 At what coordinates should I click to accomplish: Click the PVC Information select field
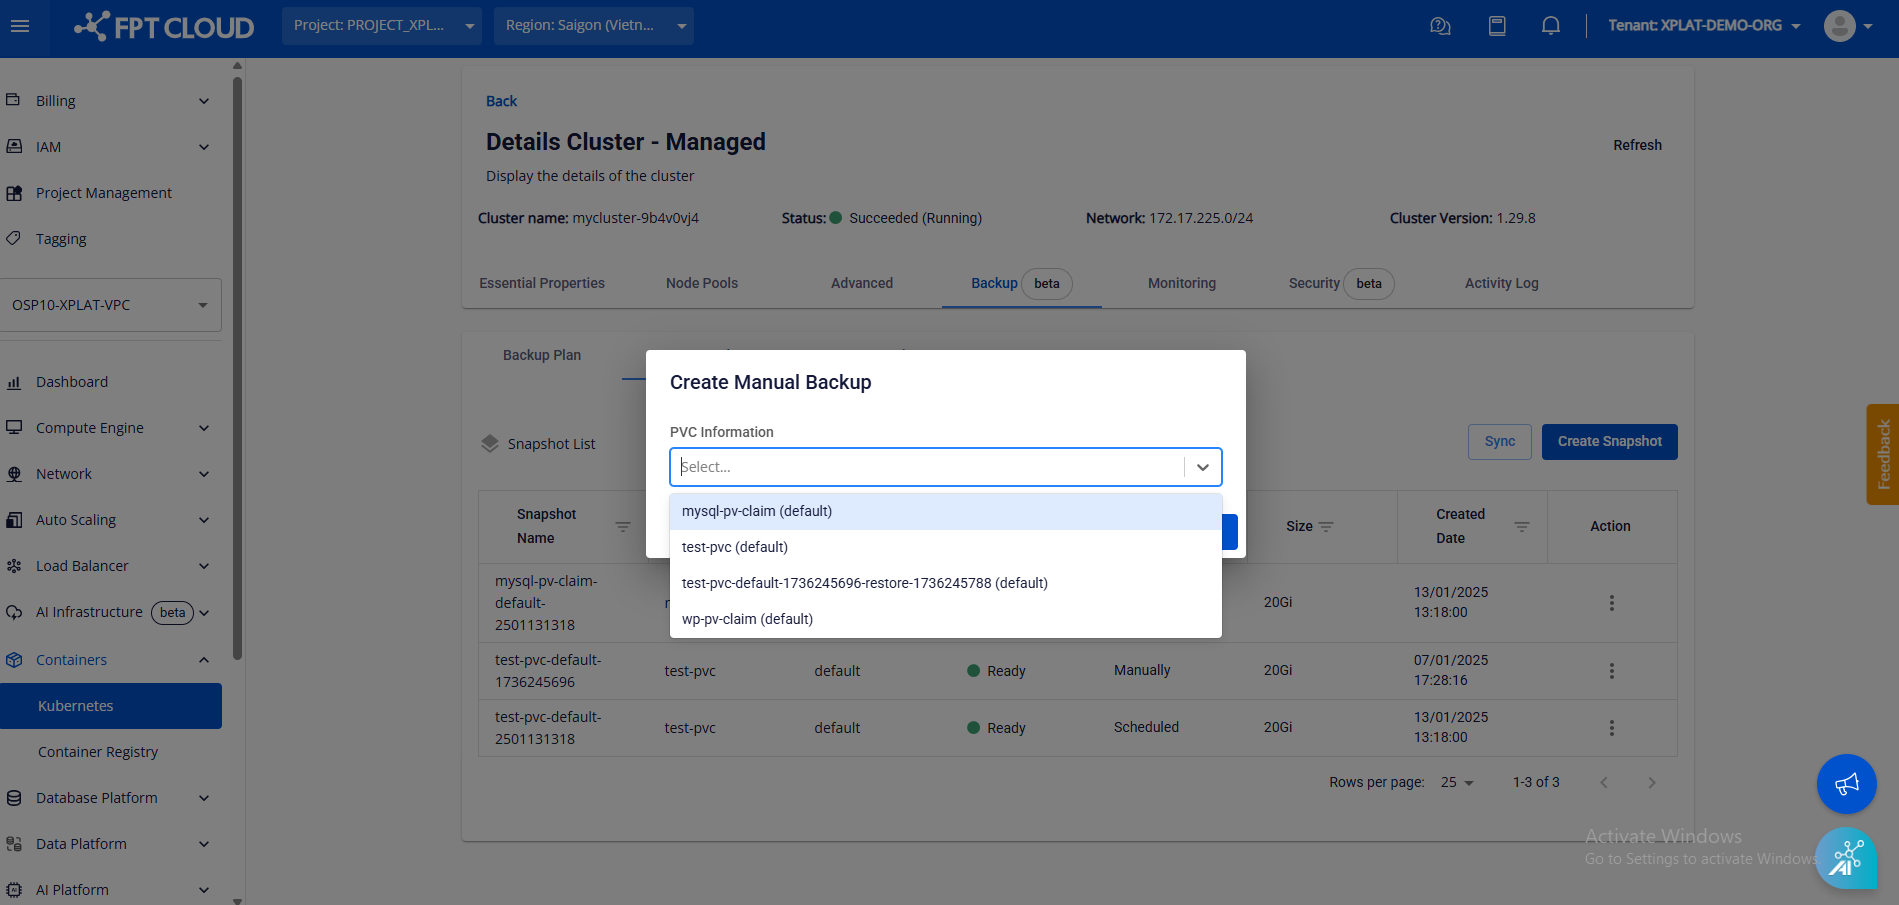930,467
